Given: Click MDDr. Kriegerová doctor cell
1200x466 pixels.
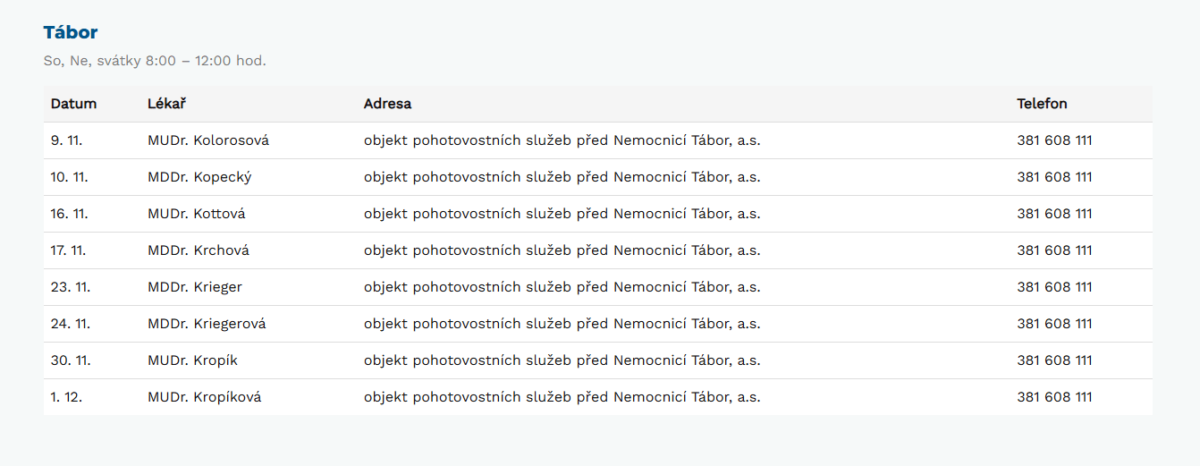Looking at the screenshot, I should (206, 324).
